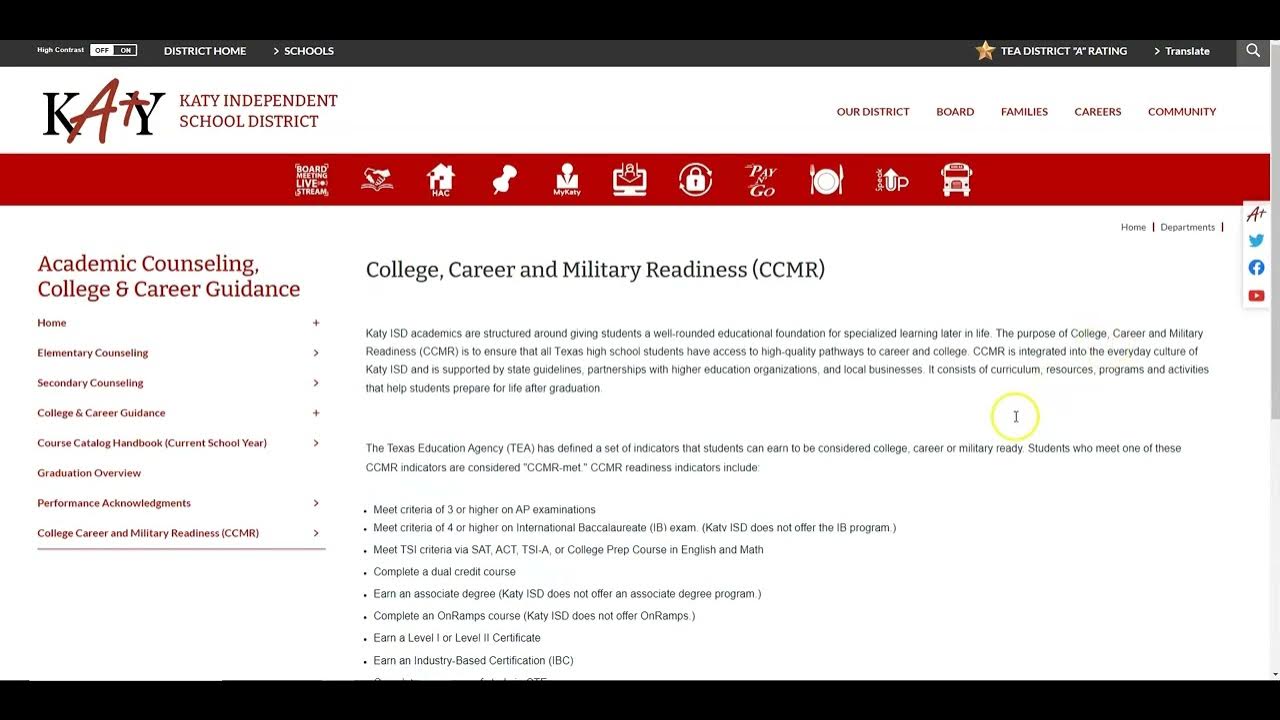The image size is (1280, 720).
Task: Click the Katy ISD logo
Action: pos(103,111)
